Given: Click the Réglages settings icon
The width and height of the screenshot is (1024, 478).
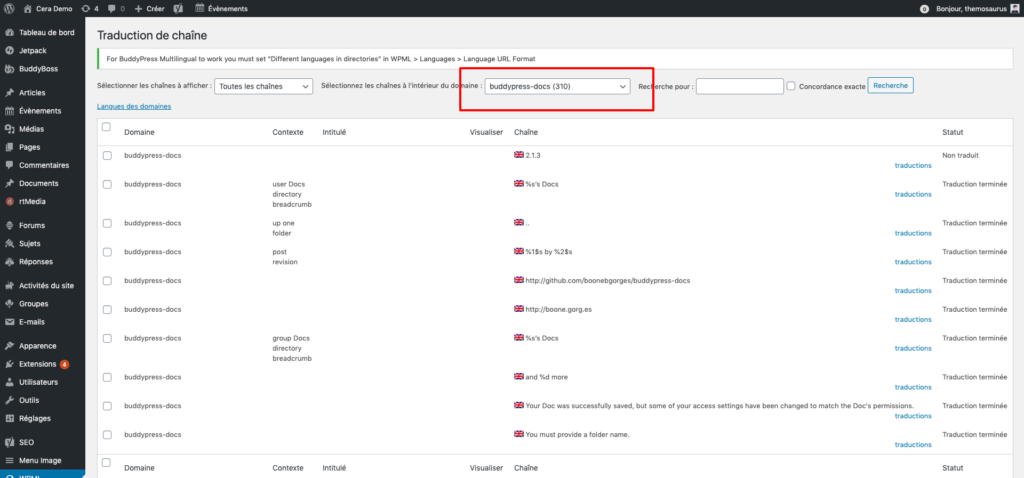Looking at the screenshot, I should (9, 419).
